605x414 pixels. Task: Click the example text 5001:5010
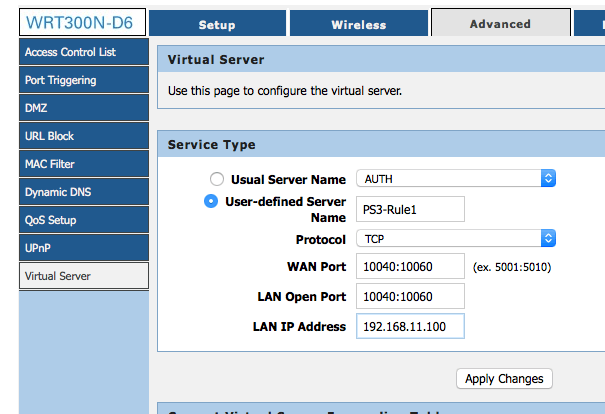click(512, 267)
